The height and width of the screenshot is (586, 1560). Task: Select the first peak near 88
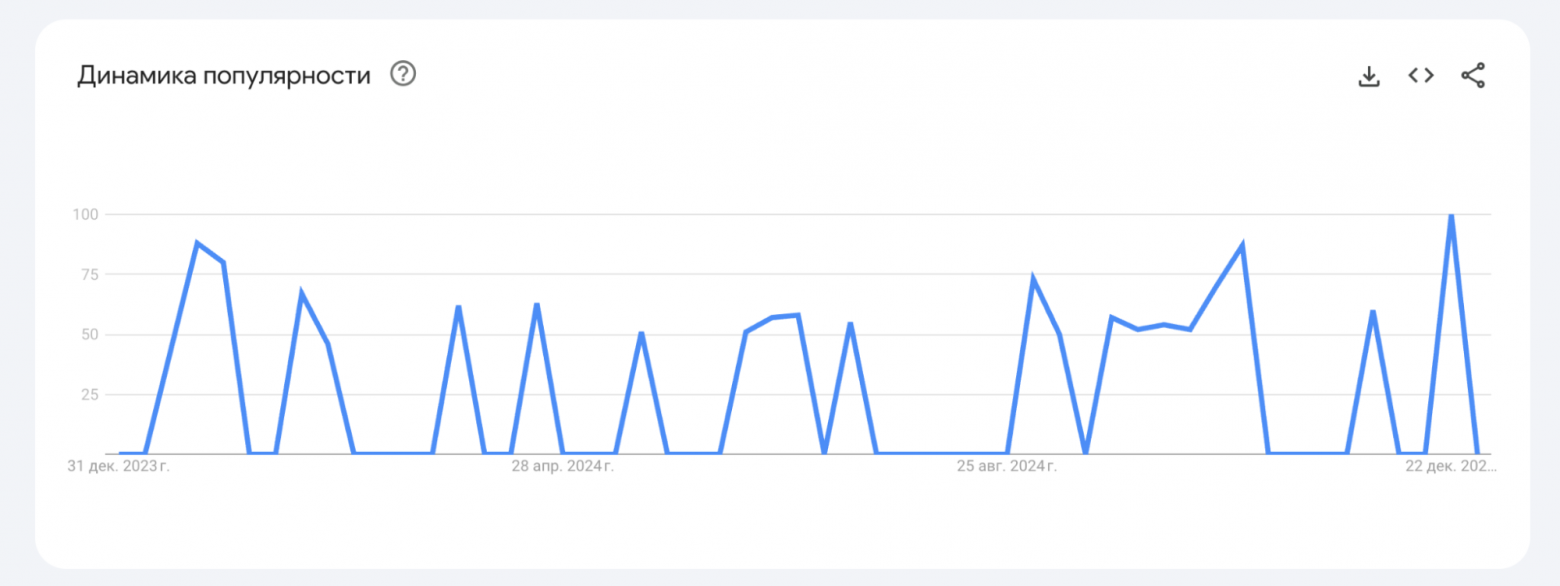point(197,240)
